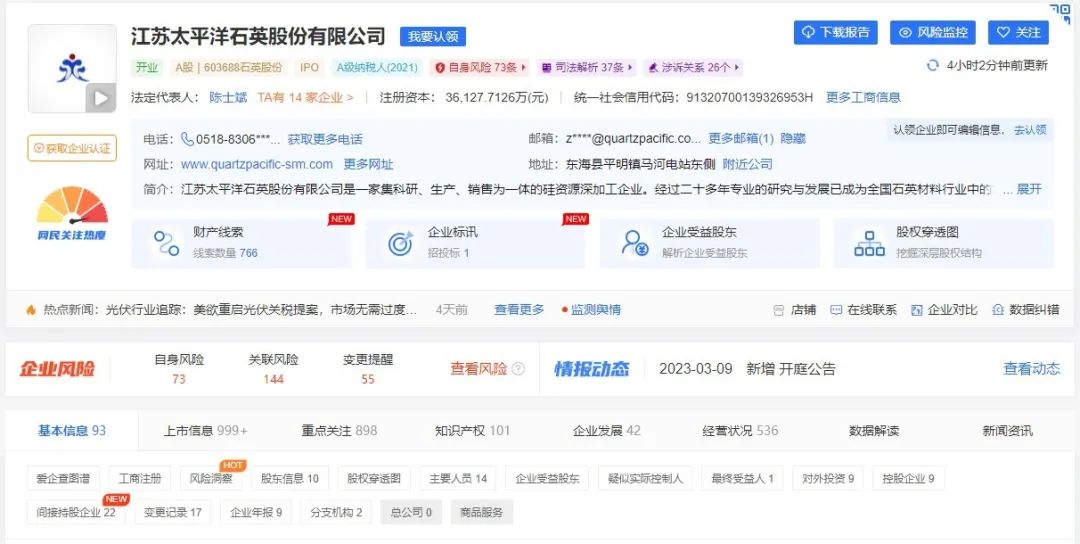This screenshot has width=1080, height=544.
Task: Click the 店铺 shop icon
Action: point(779,310)
